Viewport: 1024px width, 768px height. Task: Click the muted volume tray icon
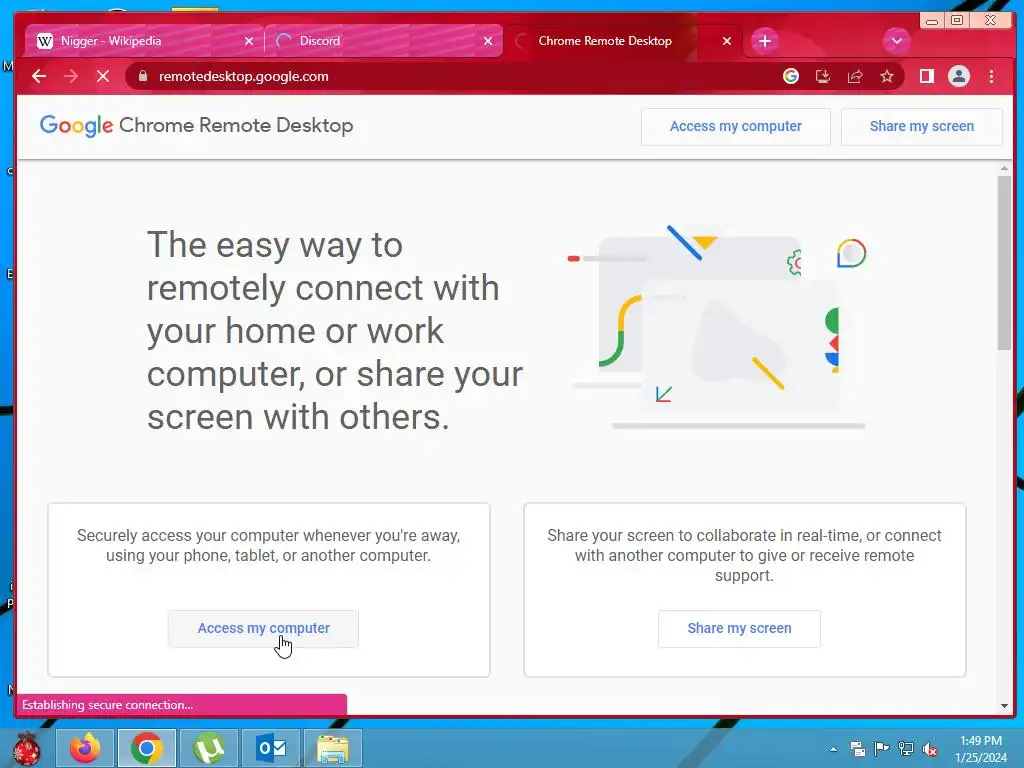pos(930,749)
